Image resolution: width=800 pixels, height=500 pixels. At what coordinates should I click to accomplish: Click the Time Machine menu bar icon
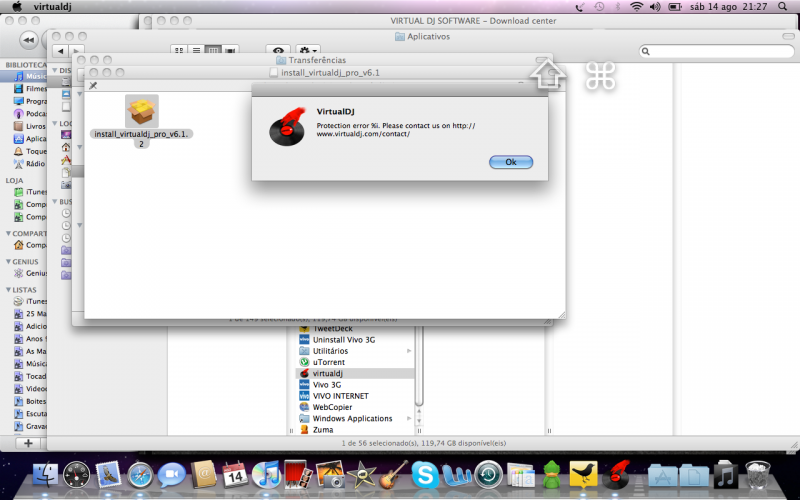tap(599, 7)
